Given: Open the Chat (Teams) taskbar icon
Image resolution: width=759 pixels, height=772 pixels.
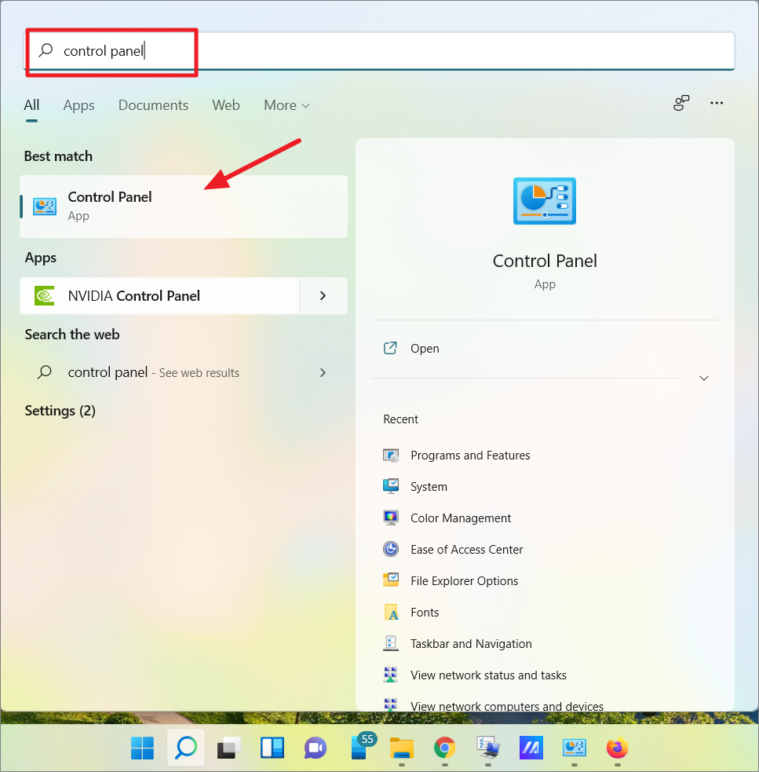Looking at the screenshot, I should point(315,748).
